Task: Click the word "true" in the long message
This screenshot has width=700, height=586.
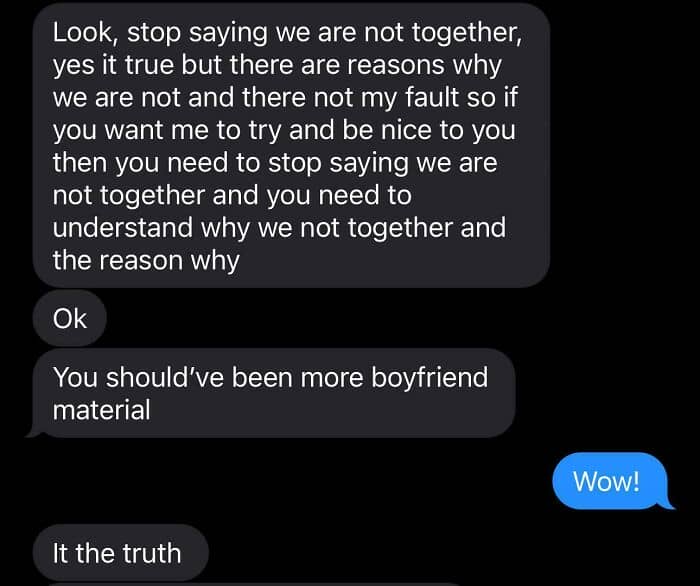Action: [x=149, y=66]
